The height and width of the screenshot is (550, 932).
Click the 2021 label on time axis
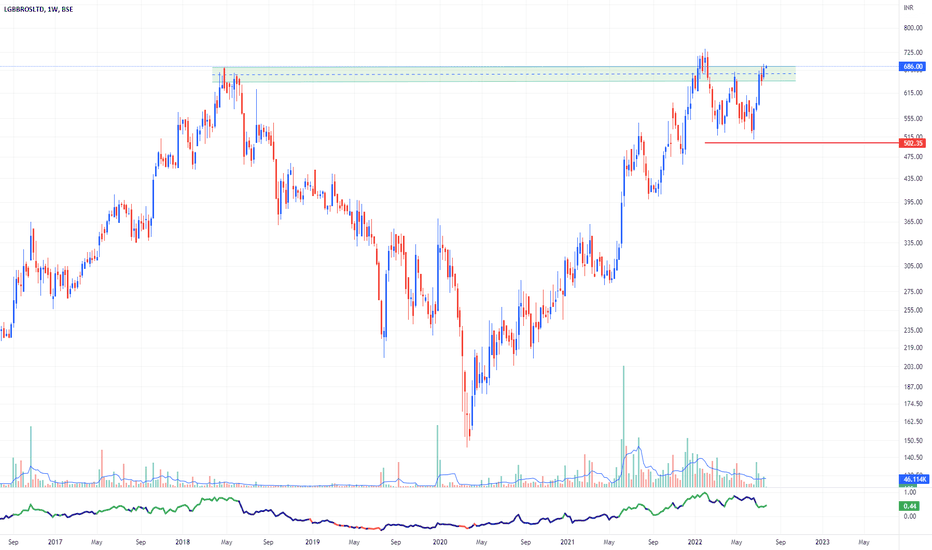568,542
